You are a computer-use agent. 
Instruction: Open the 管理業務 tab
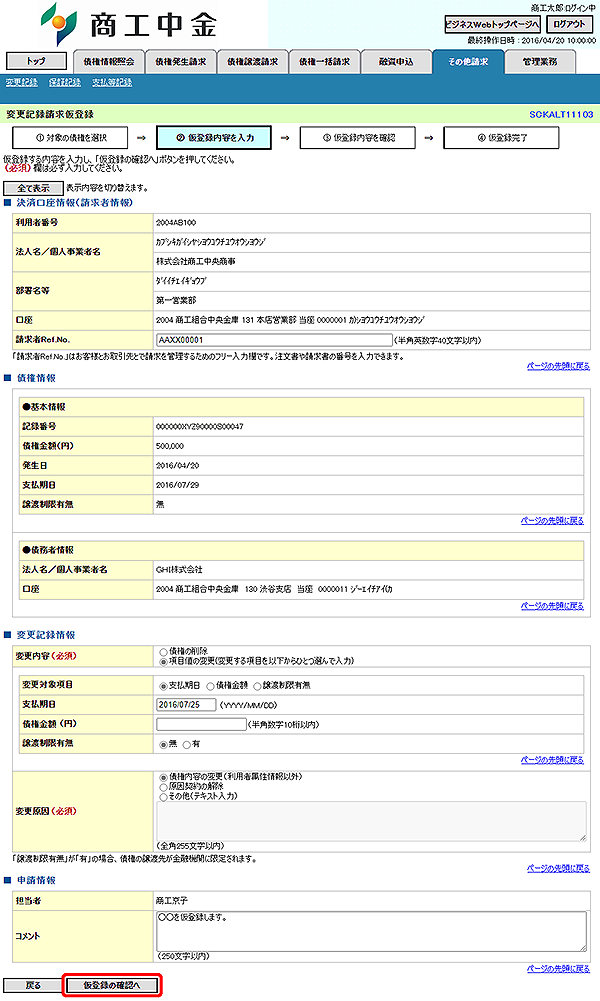(x=540, y=62)
